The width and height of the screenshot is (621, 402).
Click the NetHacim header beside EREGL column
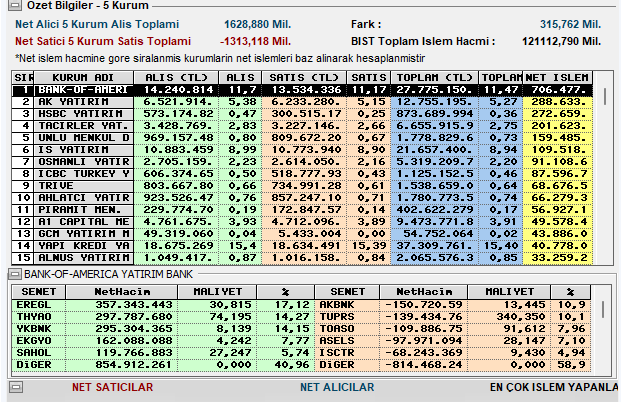pos(122,292)
